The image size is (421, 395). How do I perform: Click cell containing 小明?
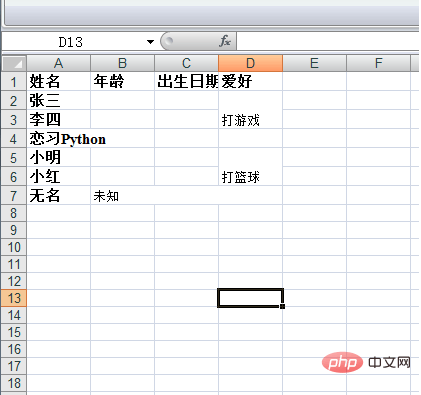click(59, 157)
